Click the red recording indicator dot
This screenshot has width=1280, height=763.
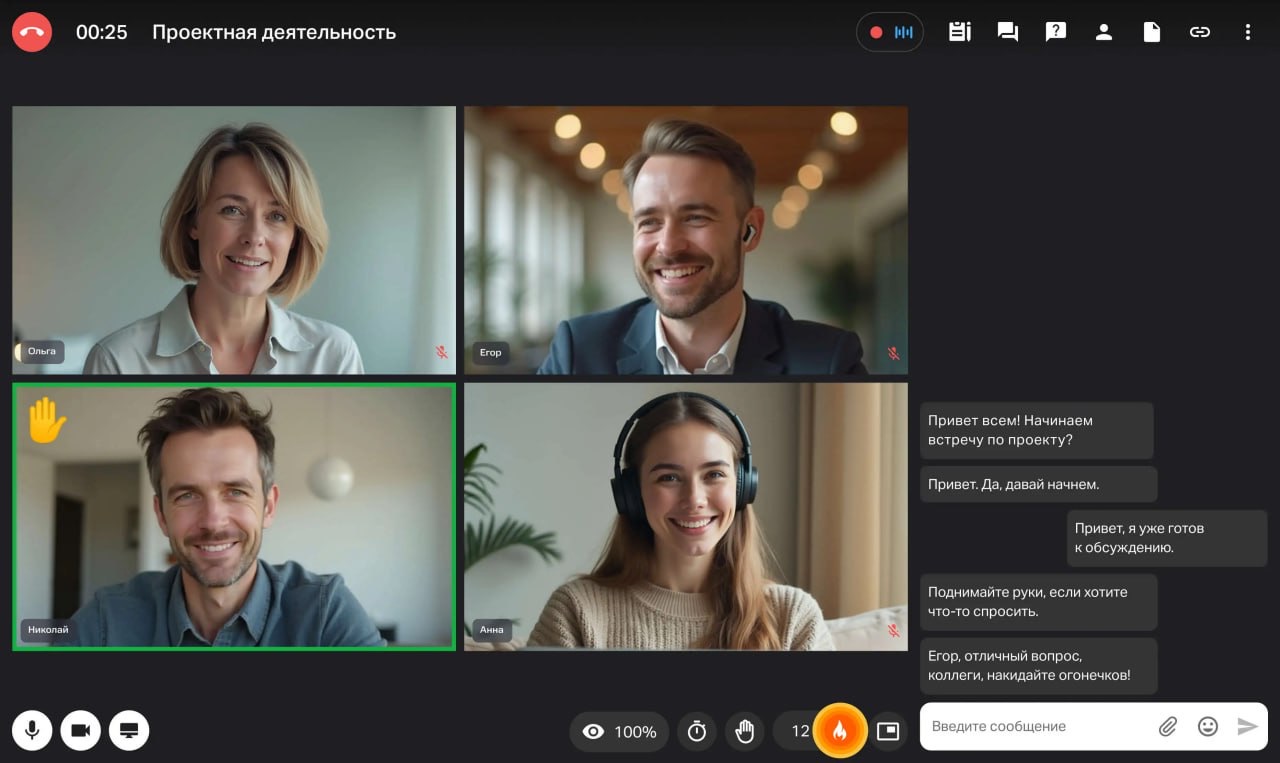(x=876, y=32)
